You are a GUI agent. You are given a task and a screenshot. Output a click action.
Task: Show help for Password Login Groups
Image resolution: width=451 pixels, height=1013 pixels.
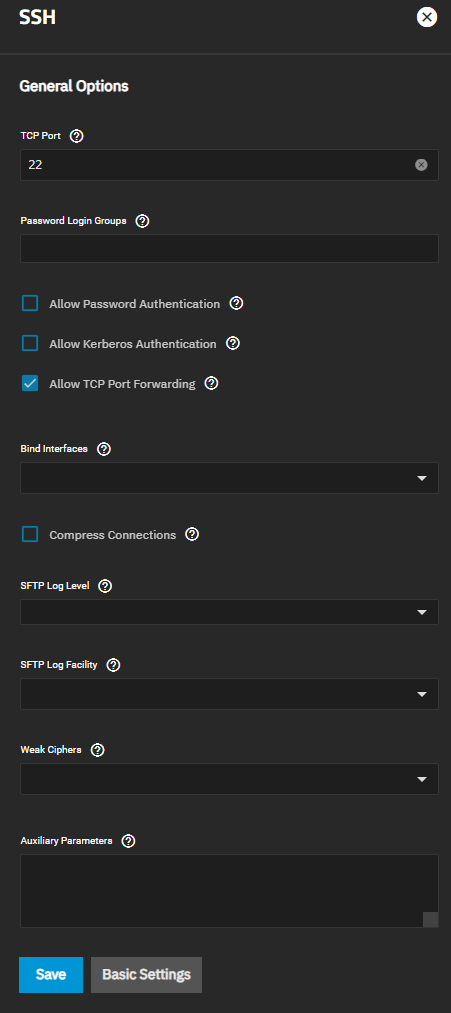click(x=143, y=221)
